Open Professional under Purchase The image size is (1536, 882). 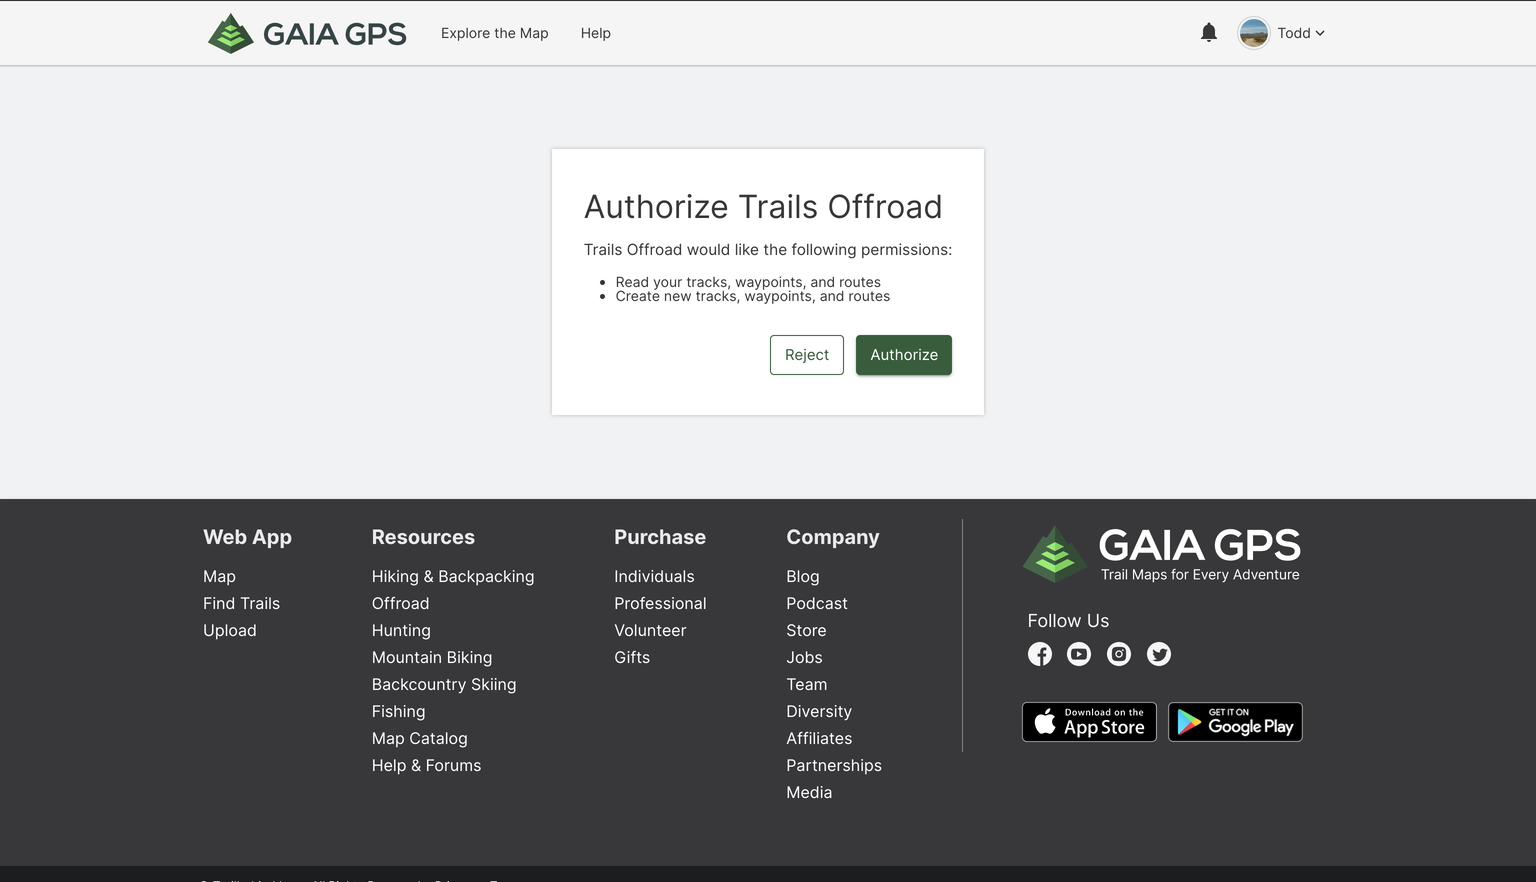tap(660, 604)
